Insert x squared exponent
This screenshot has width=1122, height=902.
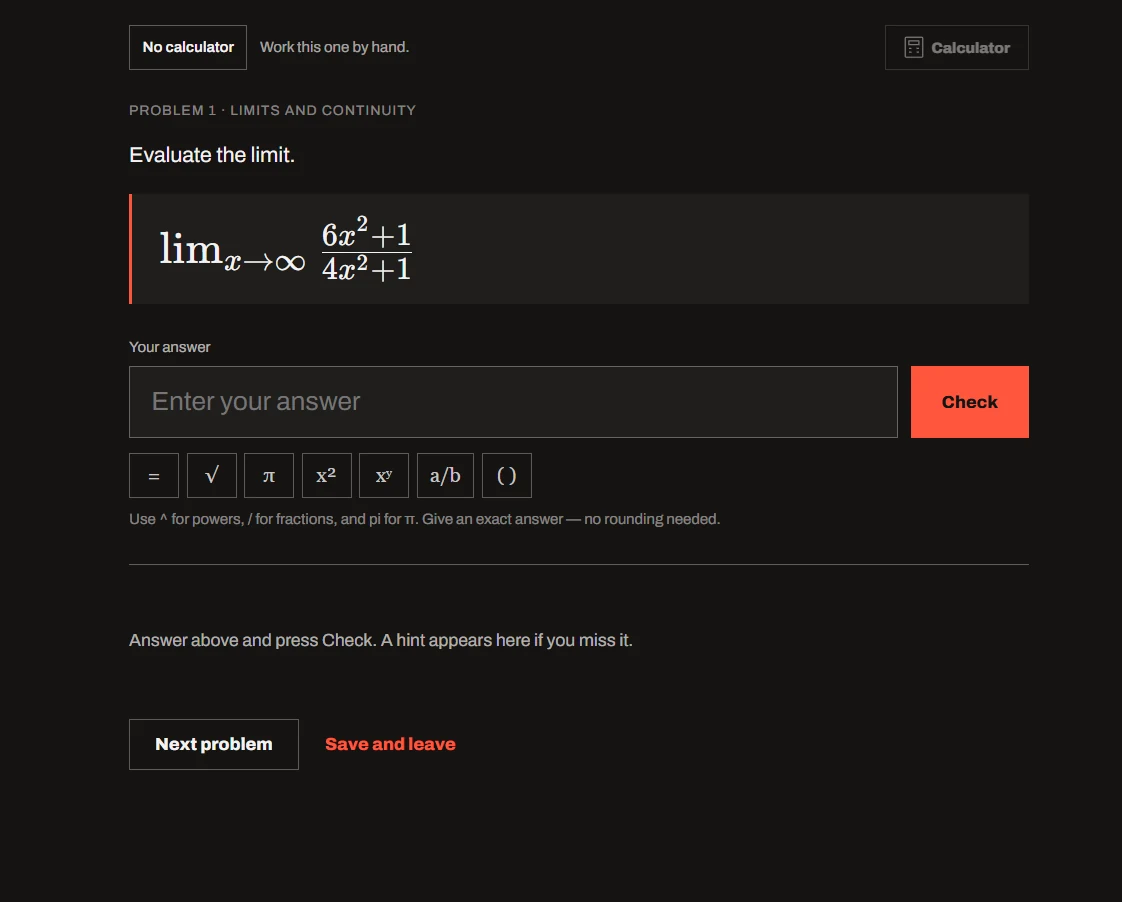tap(326, 476)
